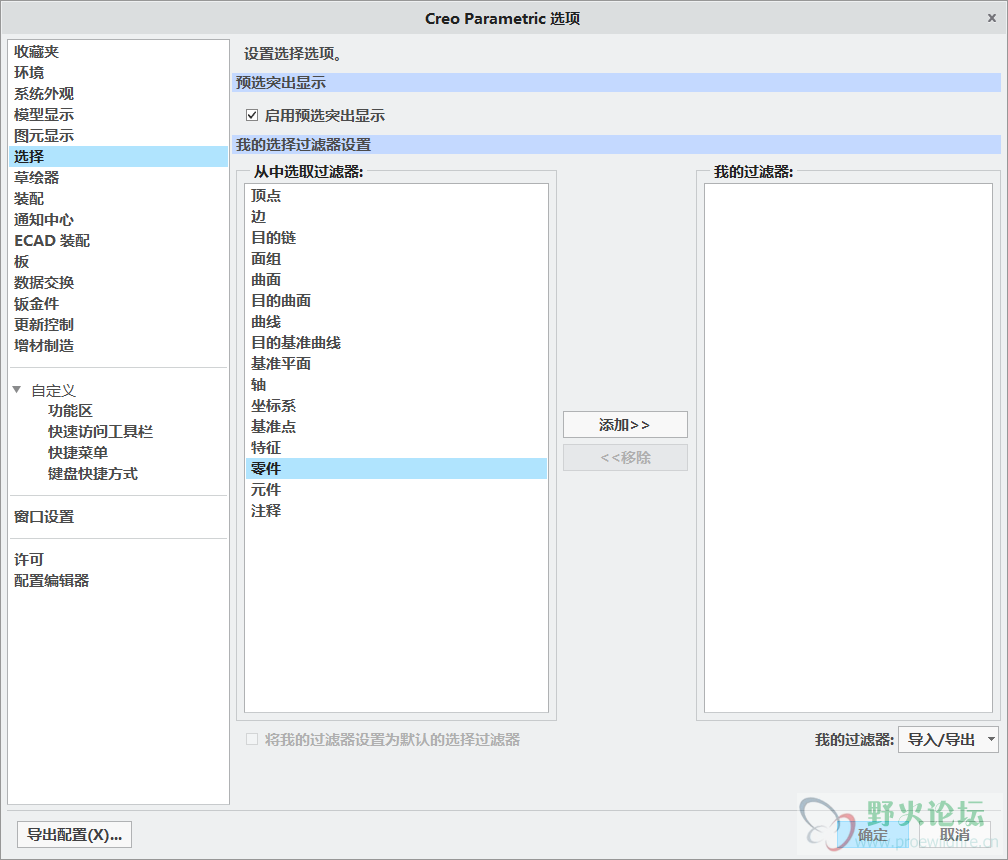
Task: Open the 数据交换 category
Action: 119,283
